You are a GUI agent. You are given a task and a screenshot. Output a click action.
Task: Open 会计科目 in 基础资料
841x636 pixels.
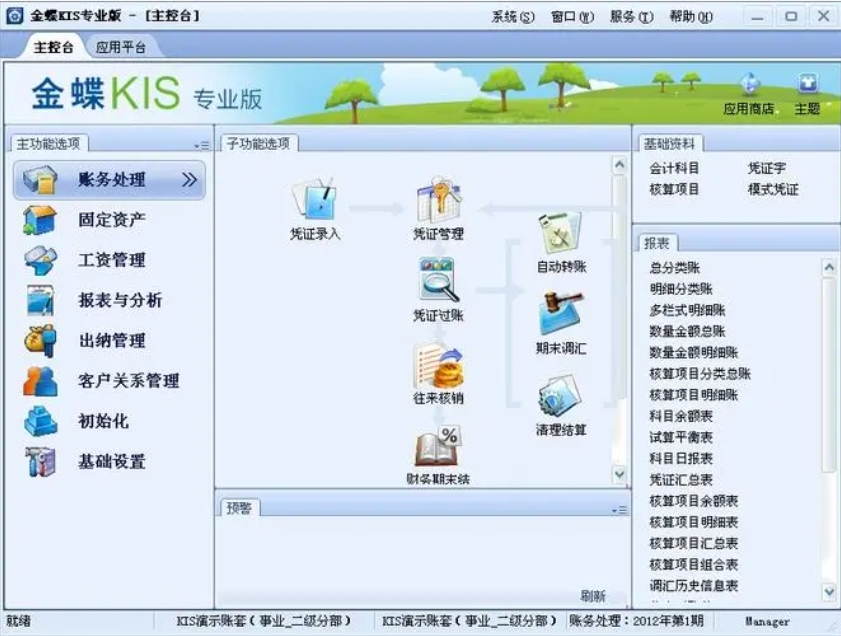(674, 168)
